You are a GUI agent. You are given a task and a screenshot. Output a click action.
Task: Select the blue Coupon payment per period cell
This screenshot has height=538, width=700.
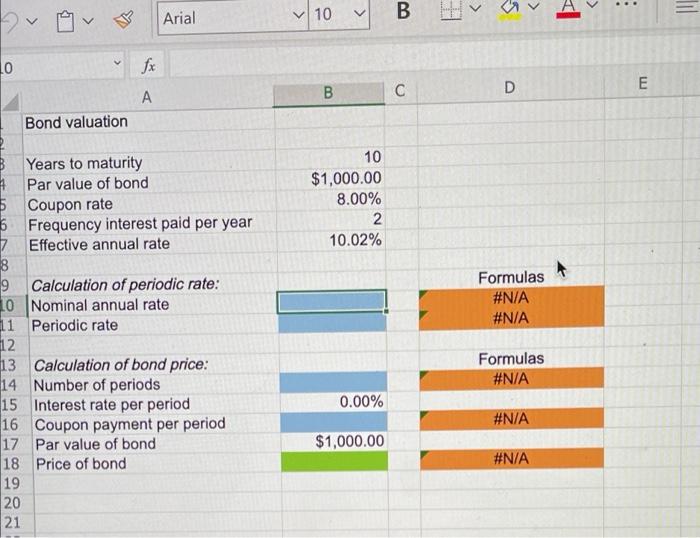click(333, 422)
